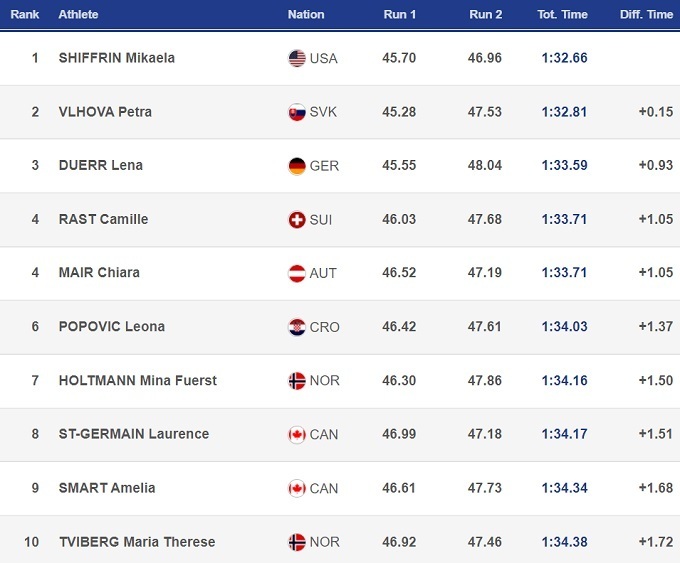
Task: Click the Norway flag in HOLTMANN's row
Action: coord(296,381)
